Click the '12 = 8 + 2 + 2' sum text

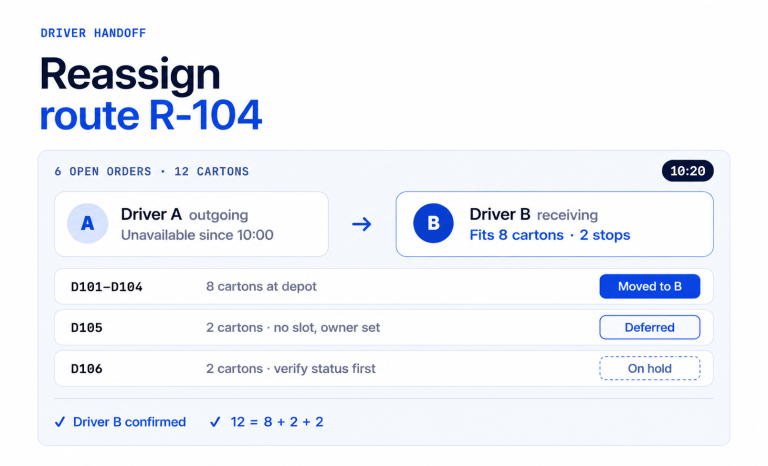click(277, 422)
